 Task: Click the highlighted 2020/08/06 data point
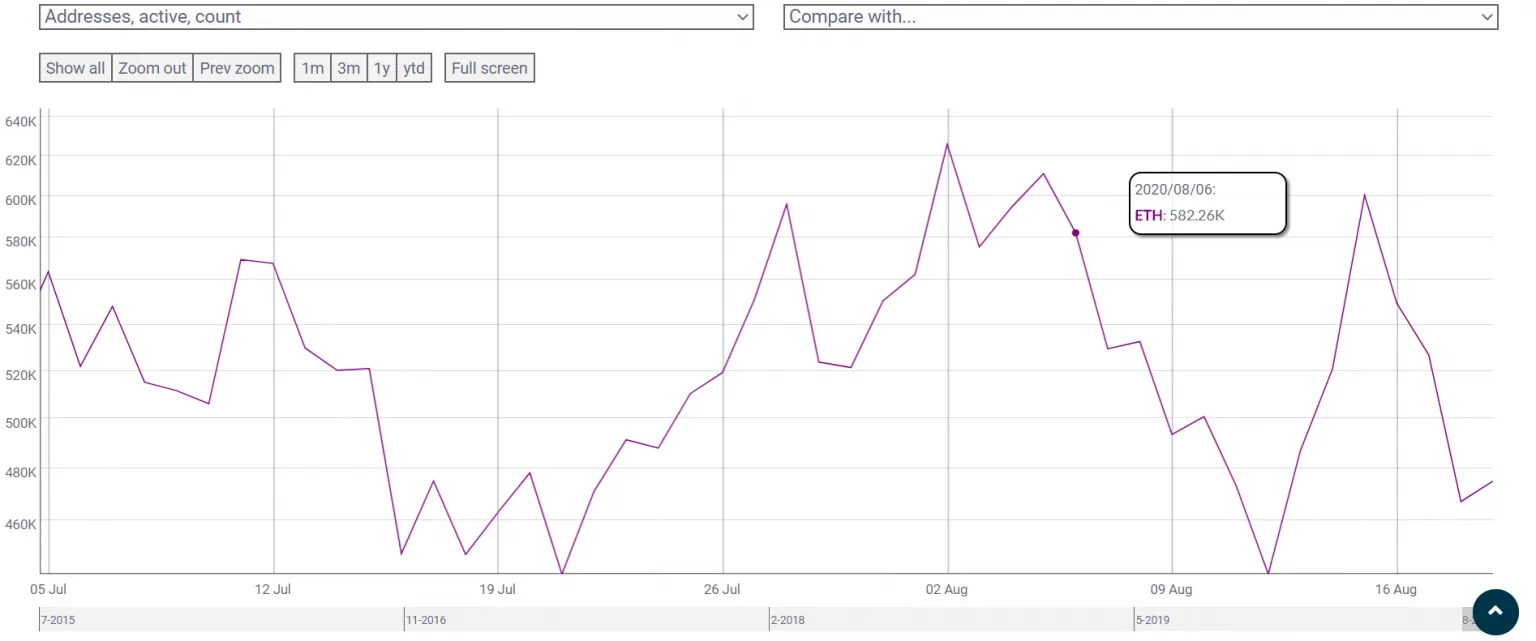(1076, 233)
